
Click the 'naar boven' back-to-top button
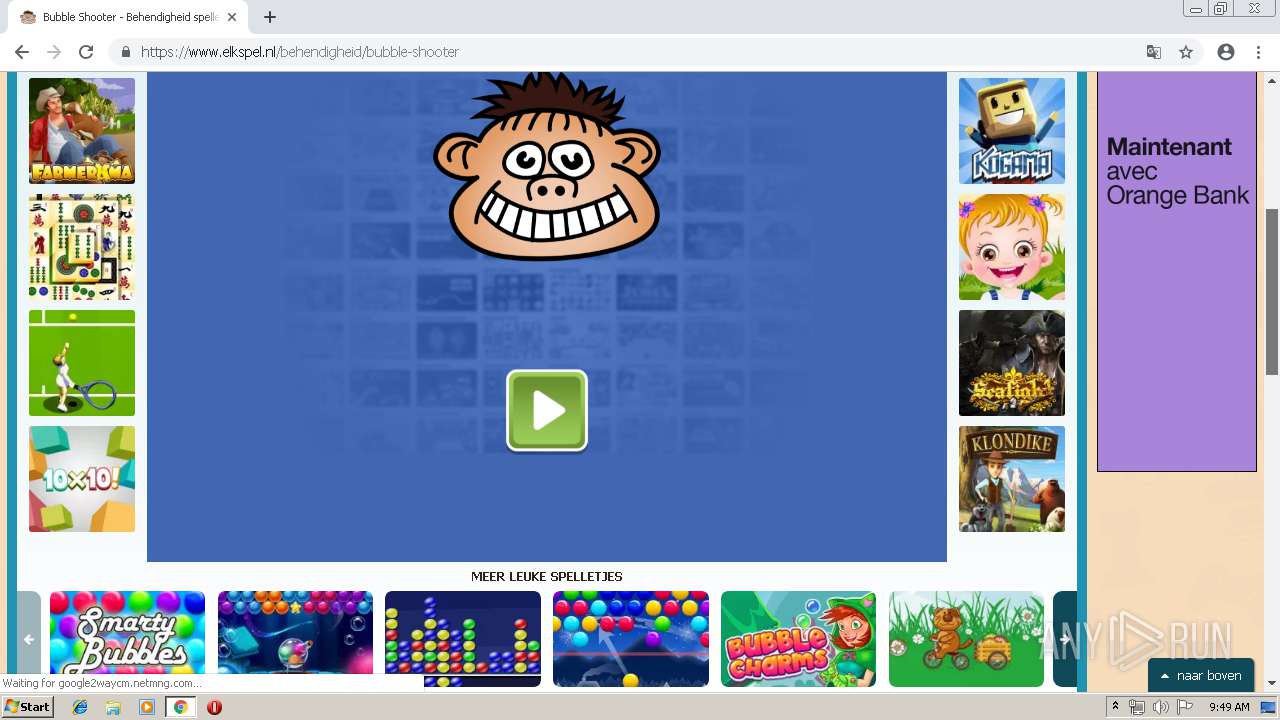[x=1201, y=675]
